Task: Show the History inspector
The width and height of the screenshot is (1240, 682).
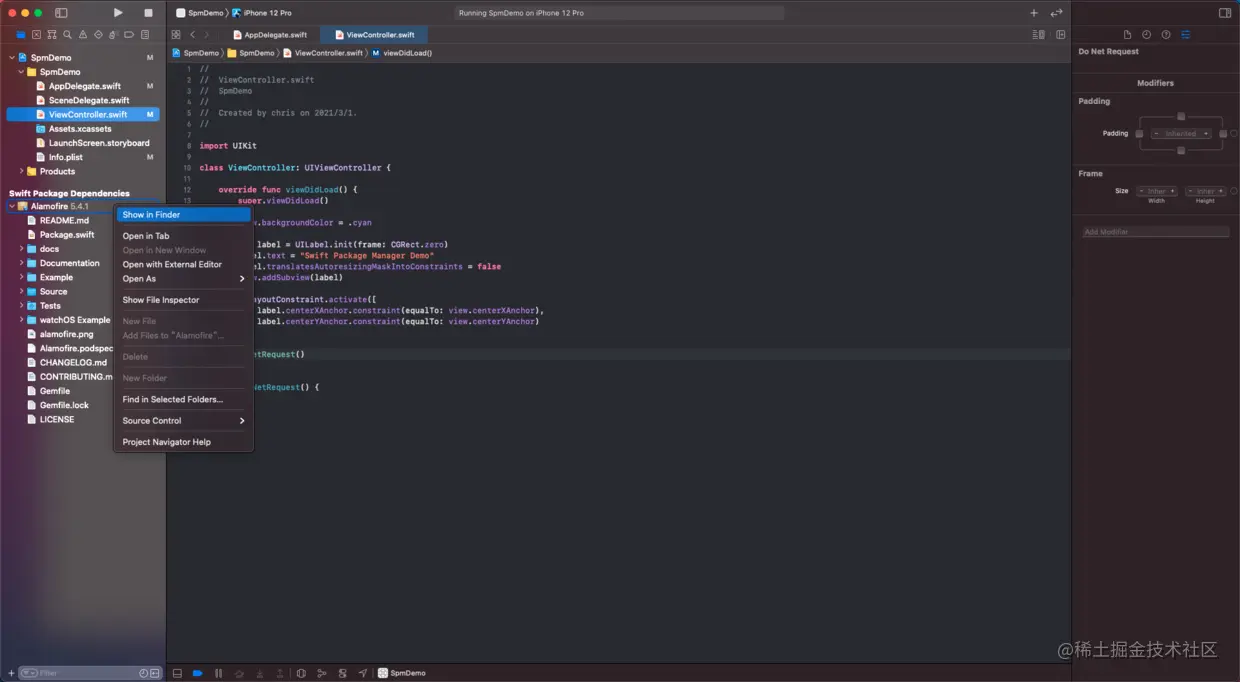Action: coord(1146,35)
